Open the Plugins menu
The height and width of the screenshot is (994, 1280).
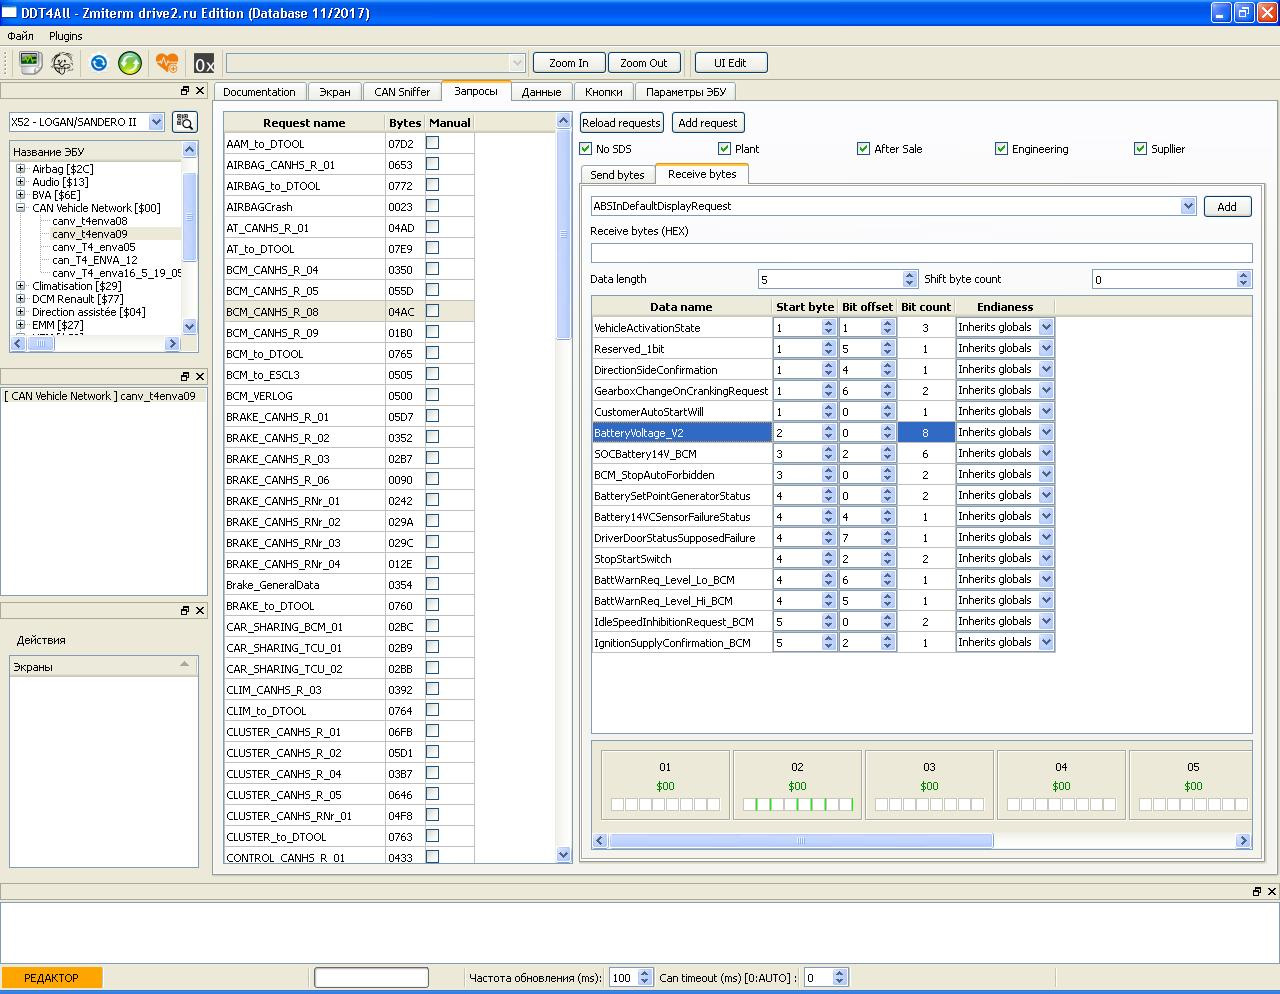66,36
